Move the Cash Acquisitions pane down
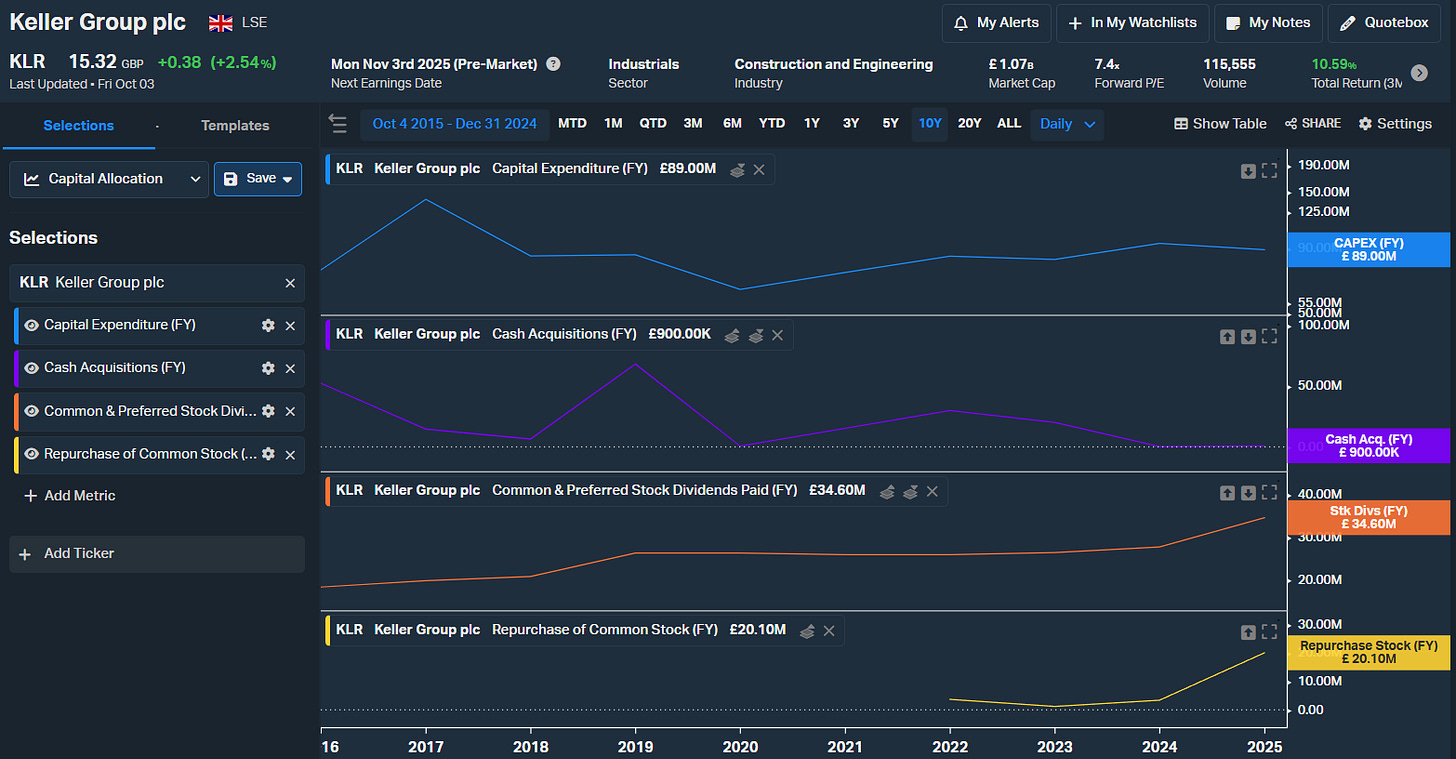Image resolution: width=1456 pixels, height=759 pixels. (x=1248, y=337)
